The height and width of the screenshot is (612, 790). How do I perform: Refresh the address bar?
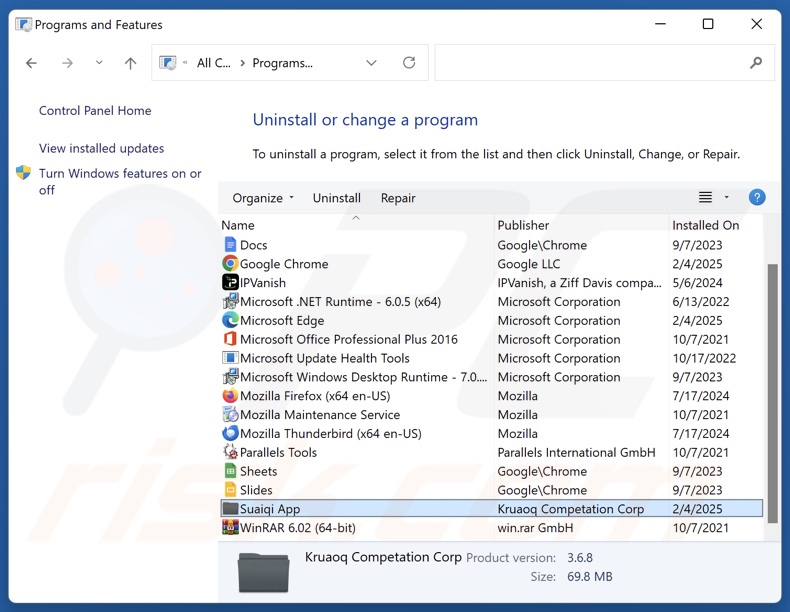click(x=409, y=62)
